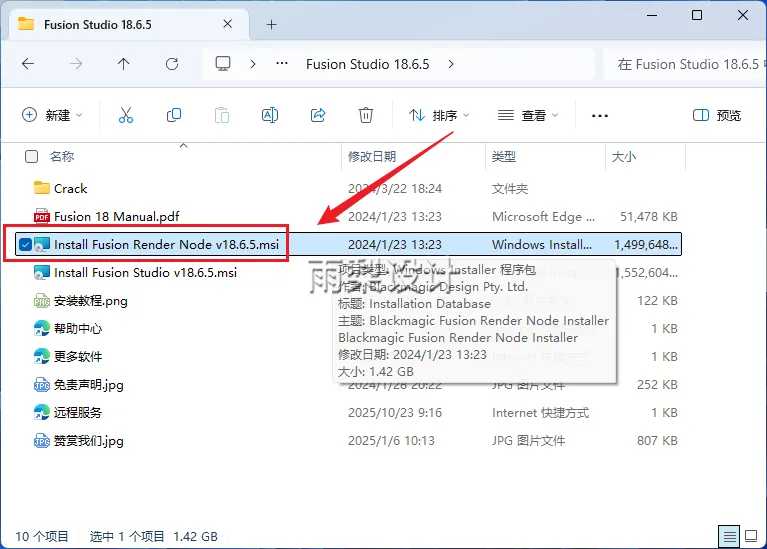Select the 免责声明.jpg file name
Viewport: 767px width, 549px height.
tap(89, 385)
